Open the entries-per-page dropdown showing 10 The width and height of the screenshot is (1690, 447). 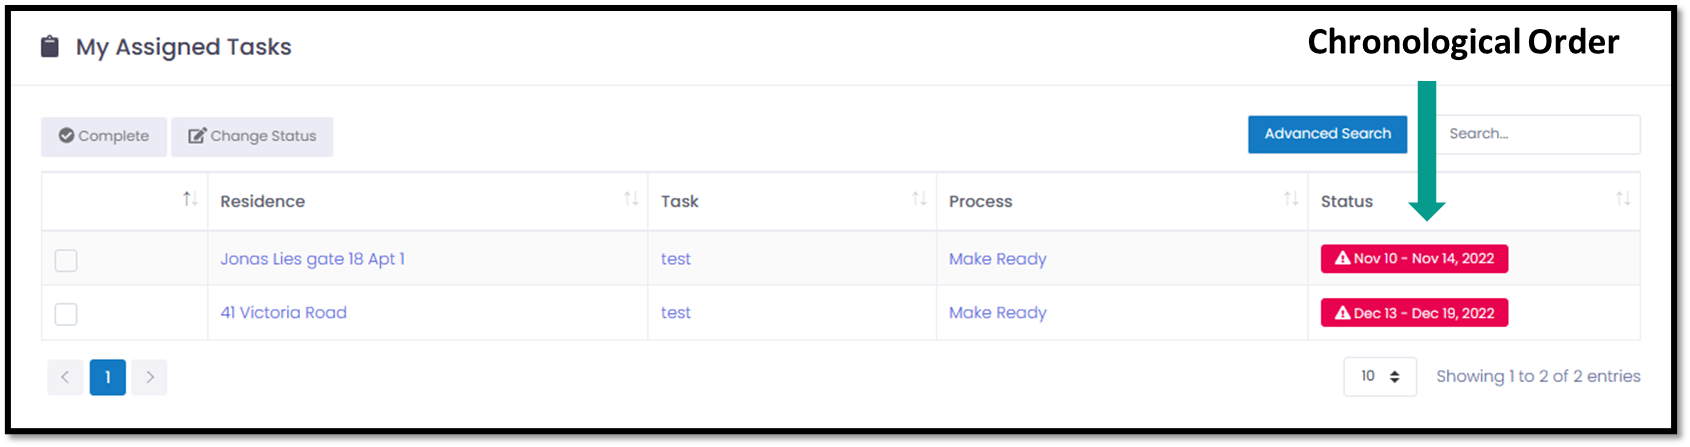point(1380,376)
